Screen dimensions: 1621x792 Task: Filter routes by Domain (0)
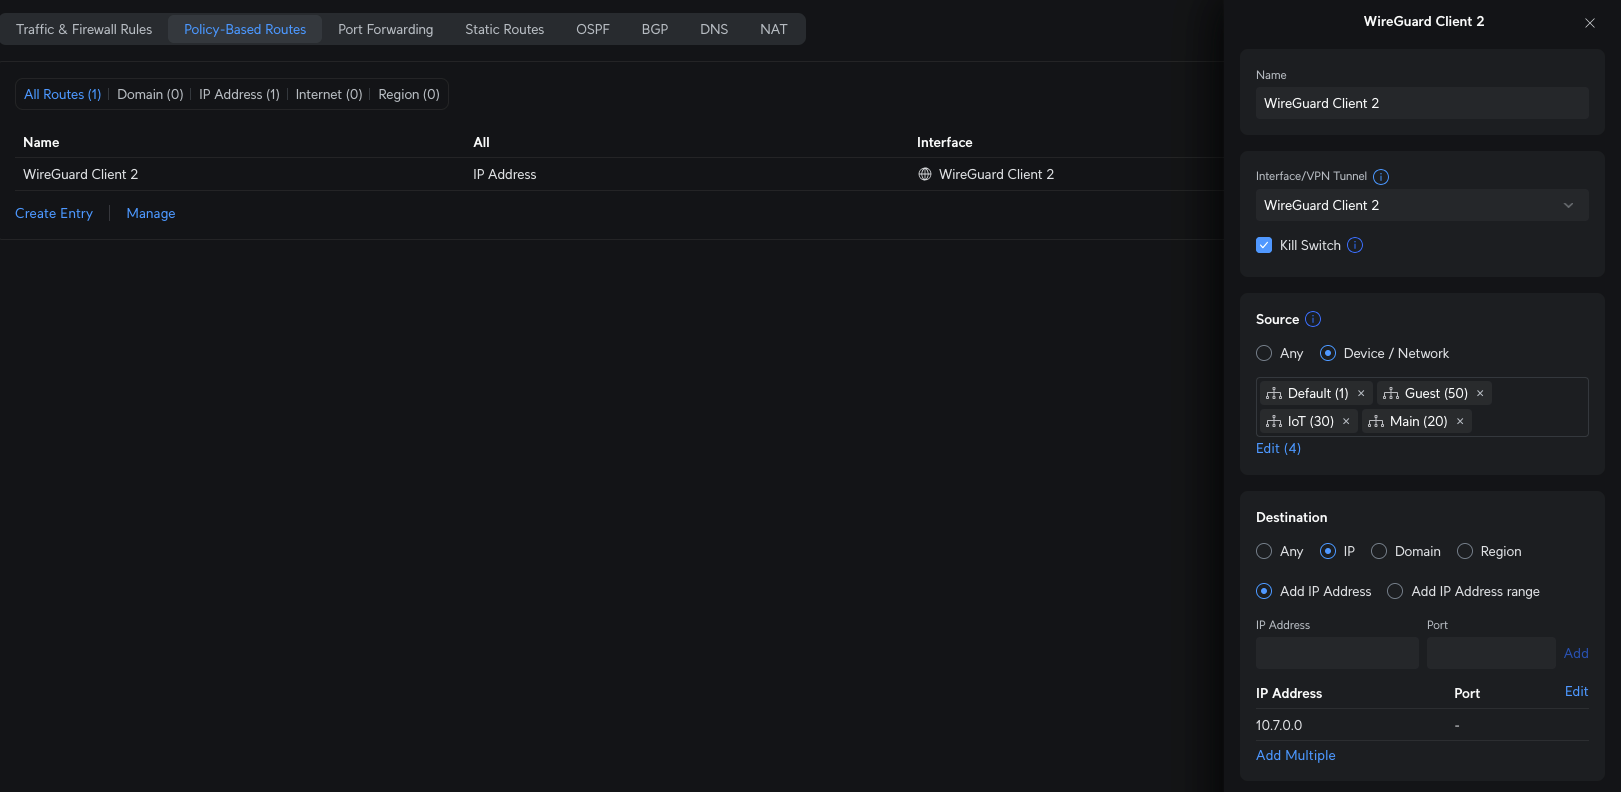[x=150, y=94]
